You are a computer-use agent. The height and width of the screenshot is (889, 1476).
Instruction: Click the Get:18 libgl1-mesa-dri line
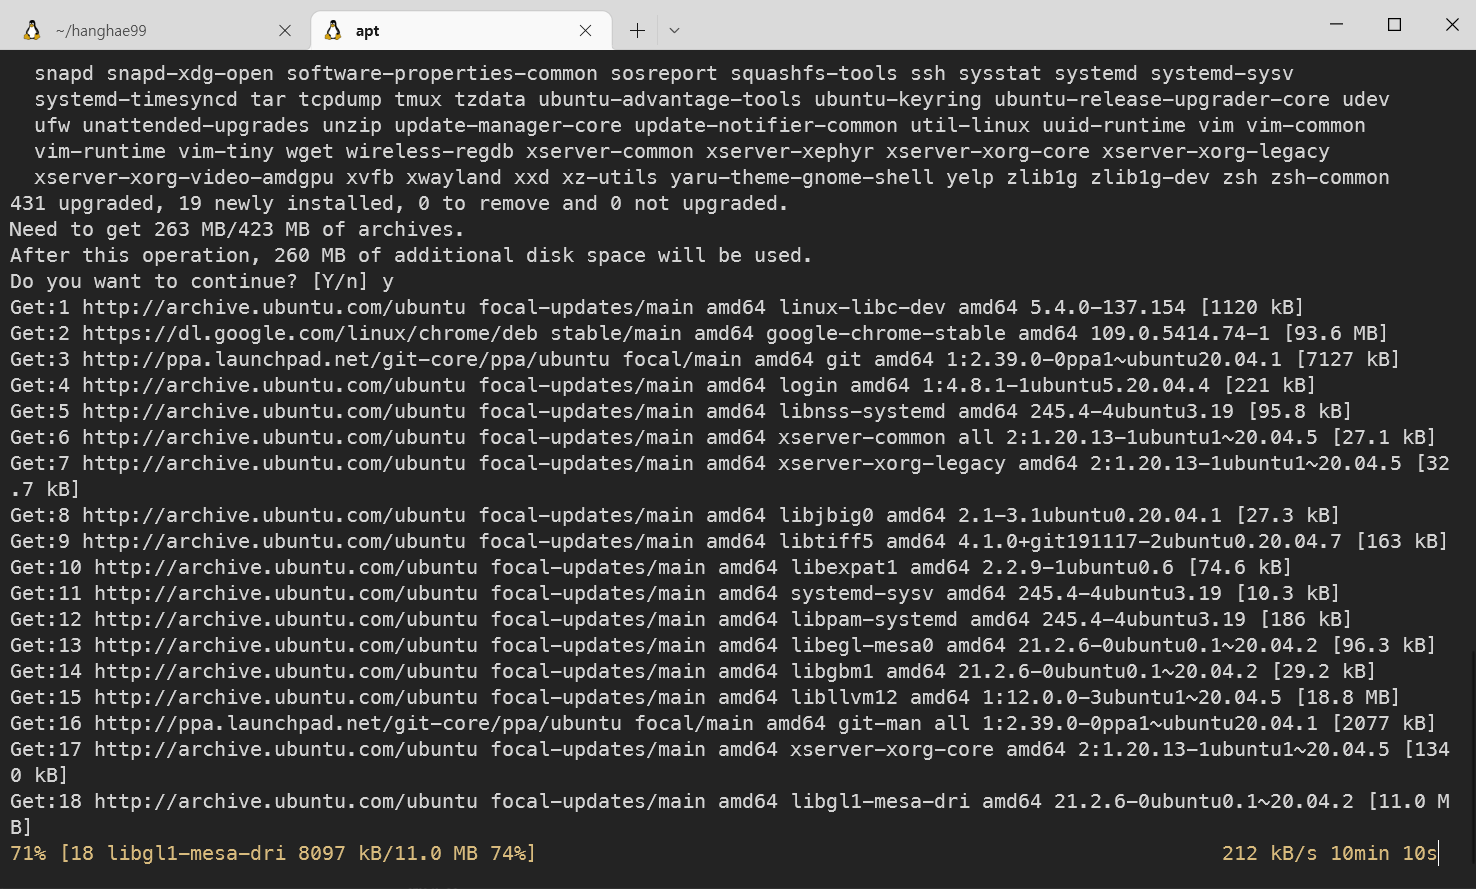pos(730,814)
